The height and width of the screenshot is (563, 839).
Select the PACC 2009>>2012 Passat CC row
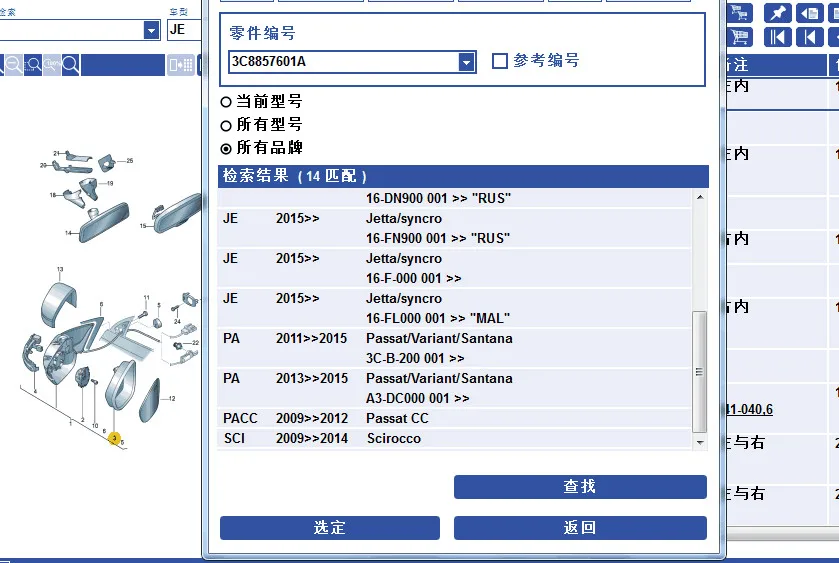[x=455, y=418]
